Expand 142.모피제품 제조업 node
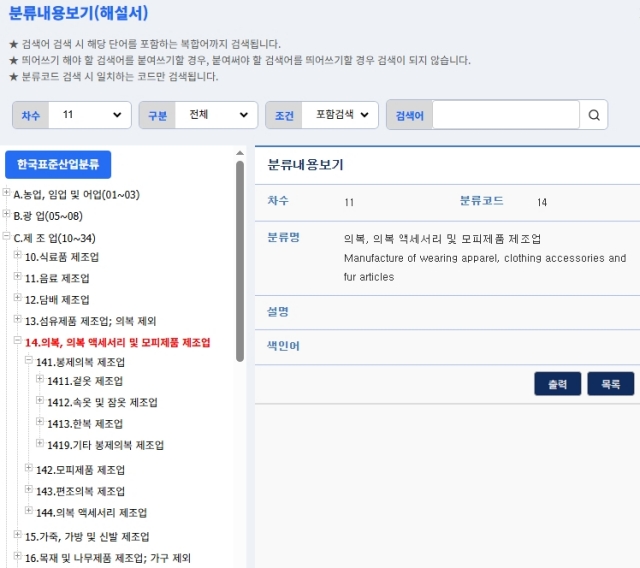The image size is (640, 568). (x=29, y=468)
